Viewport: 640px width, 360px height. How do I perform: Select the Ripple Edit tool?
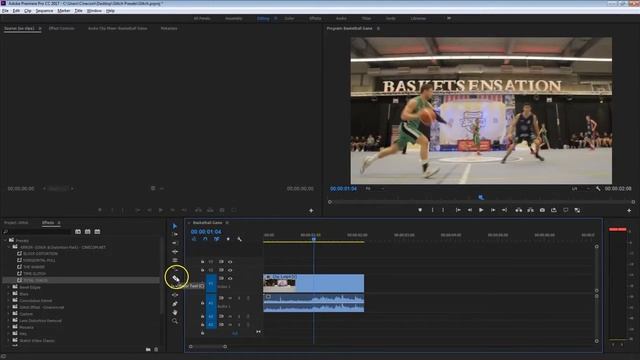click(x=175, y=243)
